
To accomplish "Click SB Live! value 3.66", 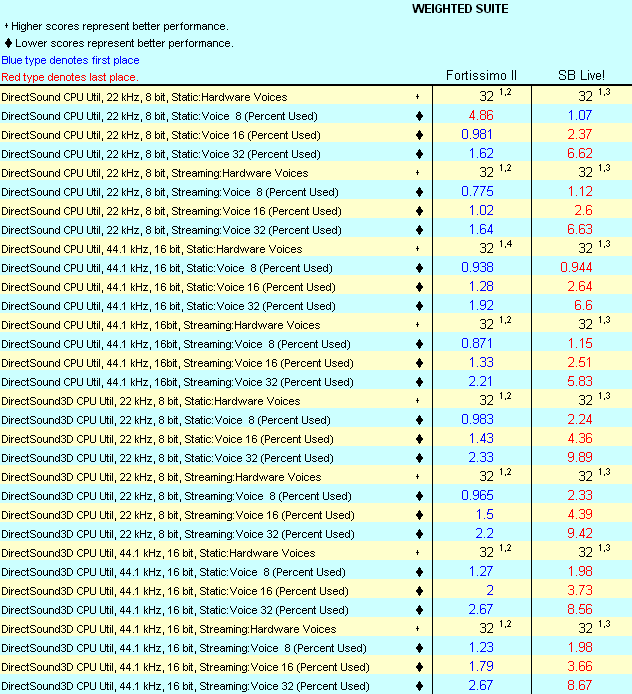I will 580,667.
